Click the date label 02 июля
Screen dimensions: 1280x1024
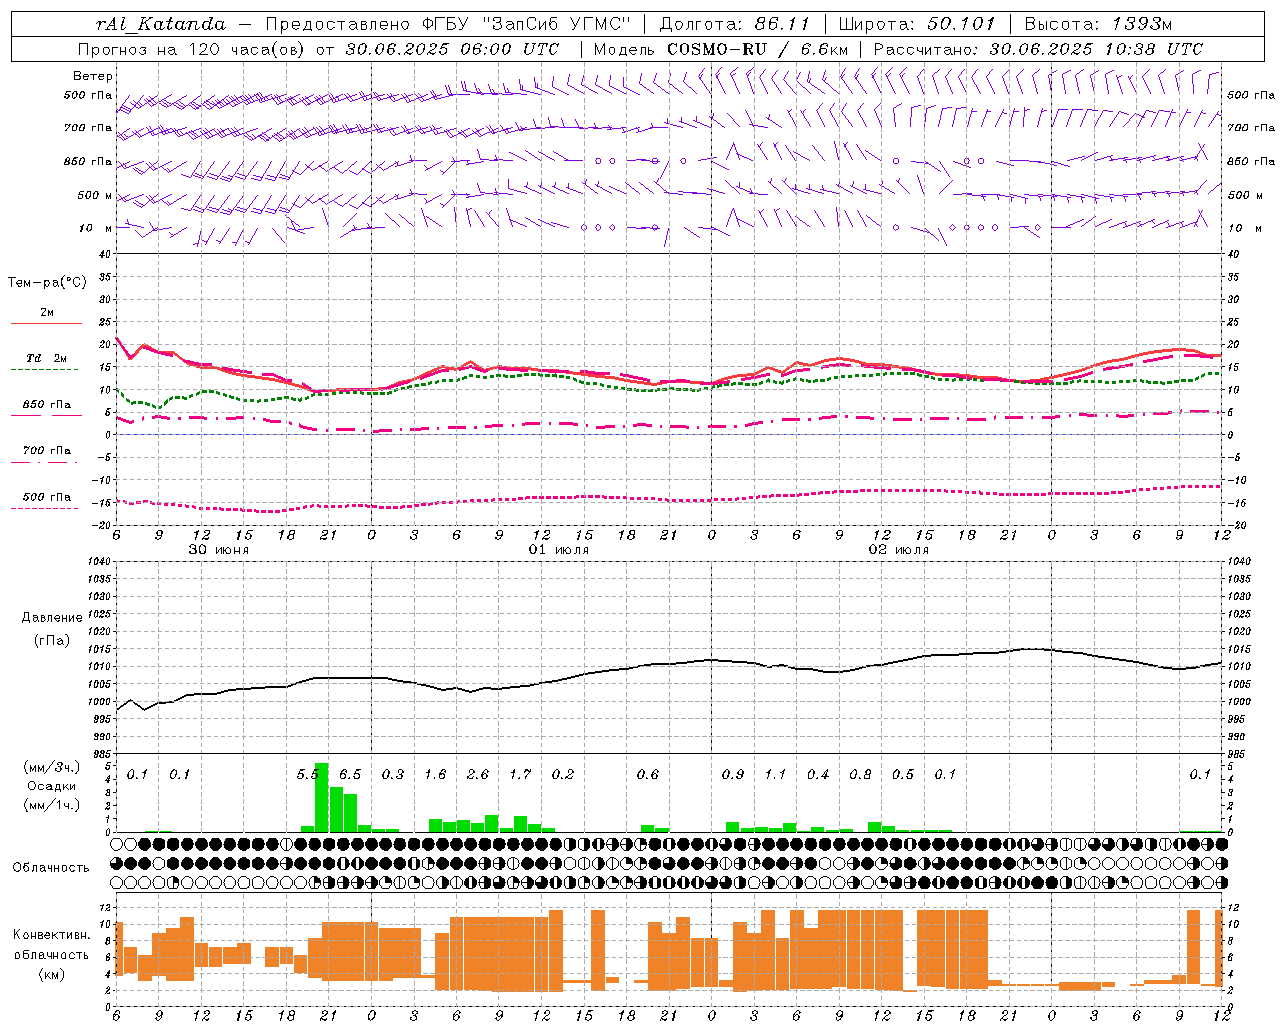898,550
